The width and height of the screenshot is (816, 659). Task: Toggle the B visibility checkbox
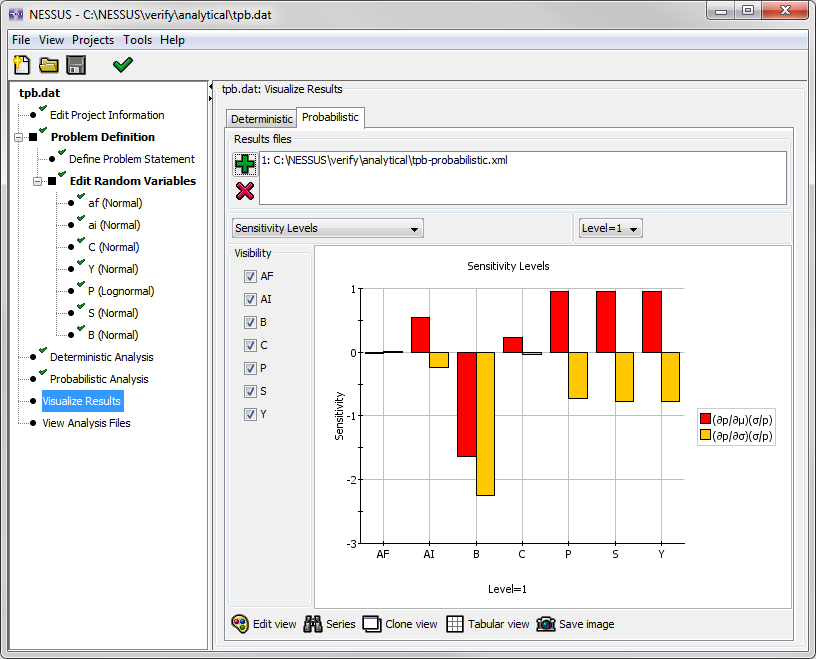pyautogui.click(x=250, y=322)
